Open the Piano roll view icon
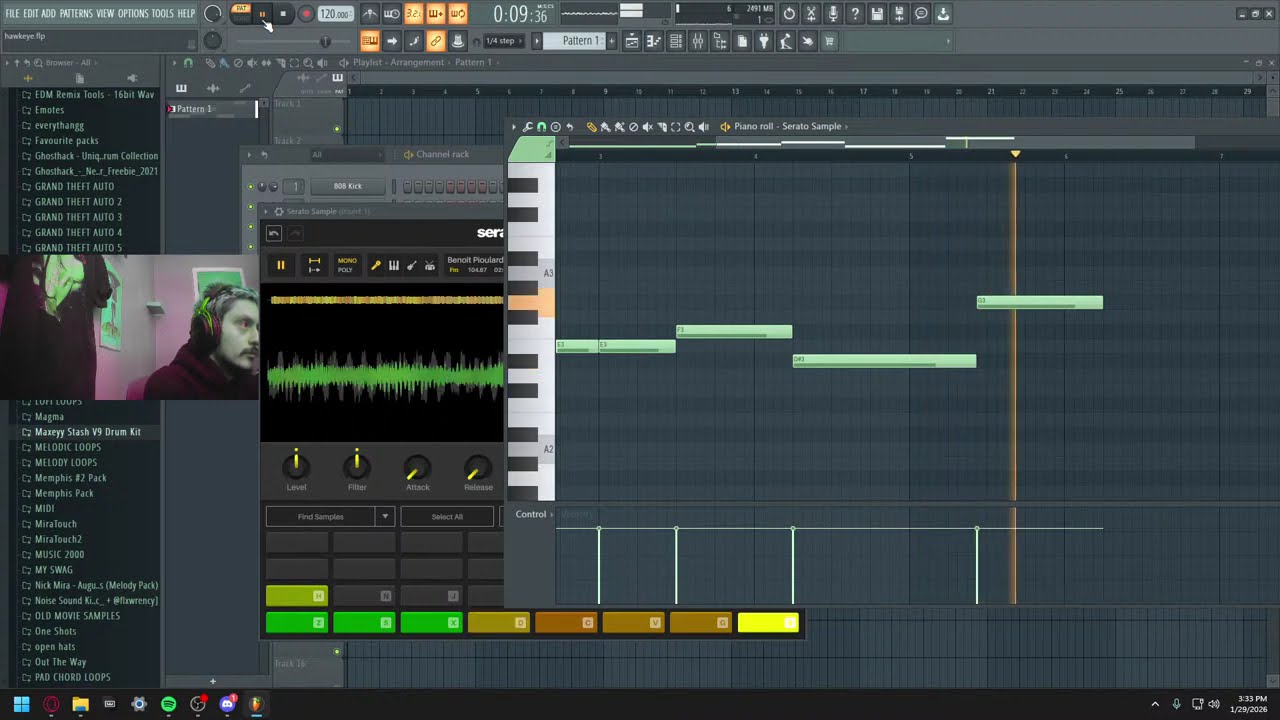Screen dimensions: 1280x720 (654, 41)
